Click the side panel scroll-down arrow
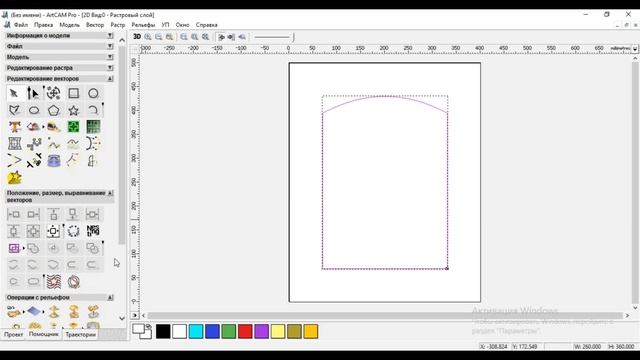Screen dimensions: 640x360 coord(122,318)
